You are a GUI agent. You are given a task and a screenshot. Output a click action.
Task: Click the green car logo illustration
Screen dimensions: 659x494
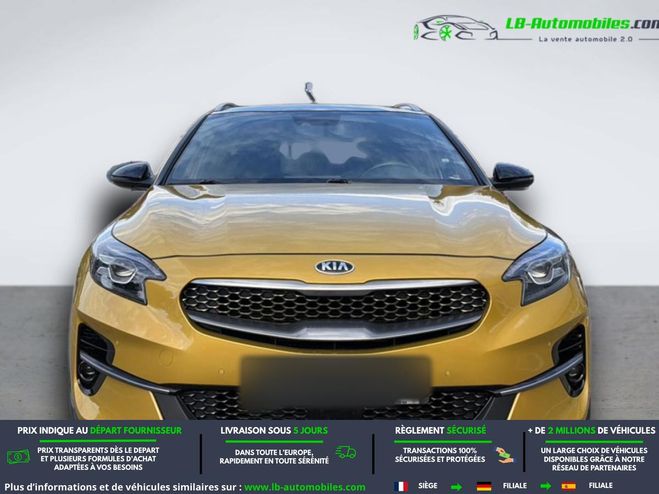point(455,28)
